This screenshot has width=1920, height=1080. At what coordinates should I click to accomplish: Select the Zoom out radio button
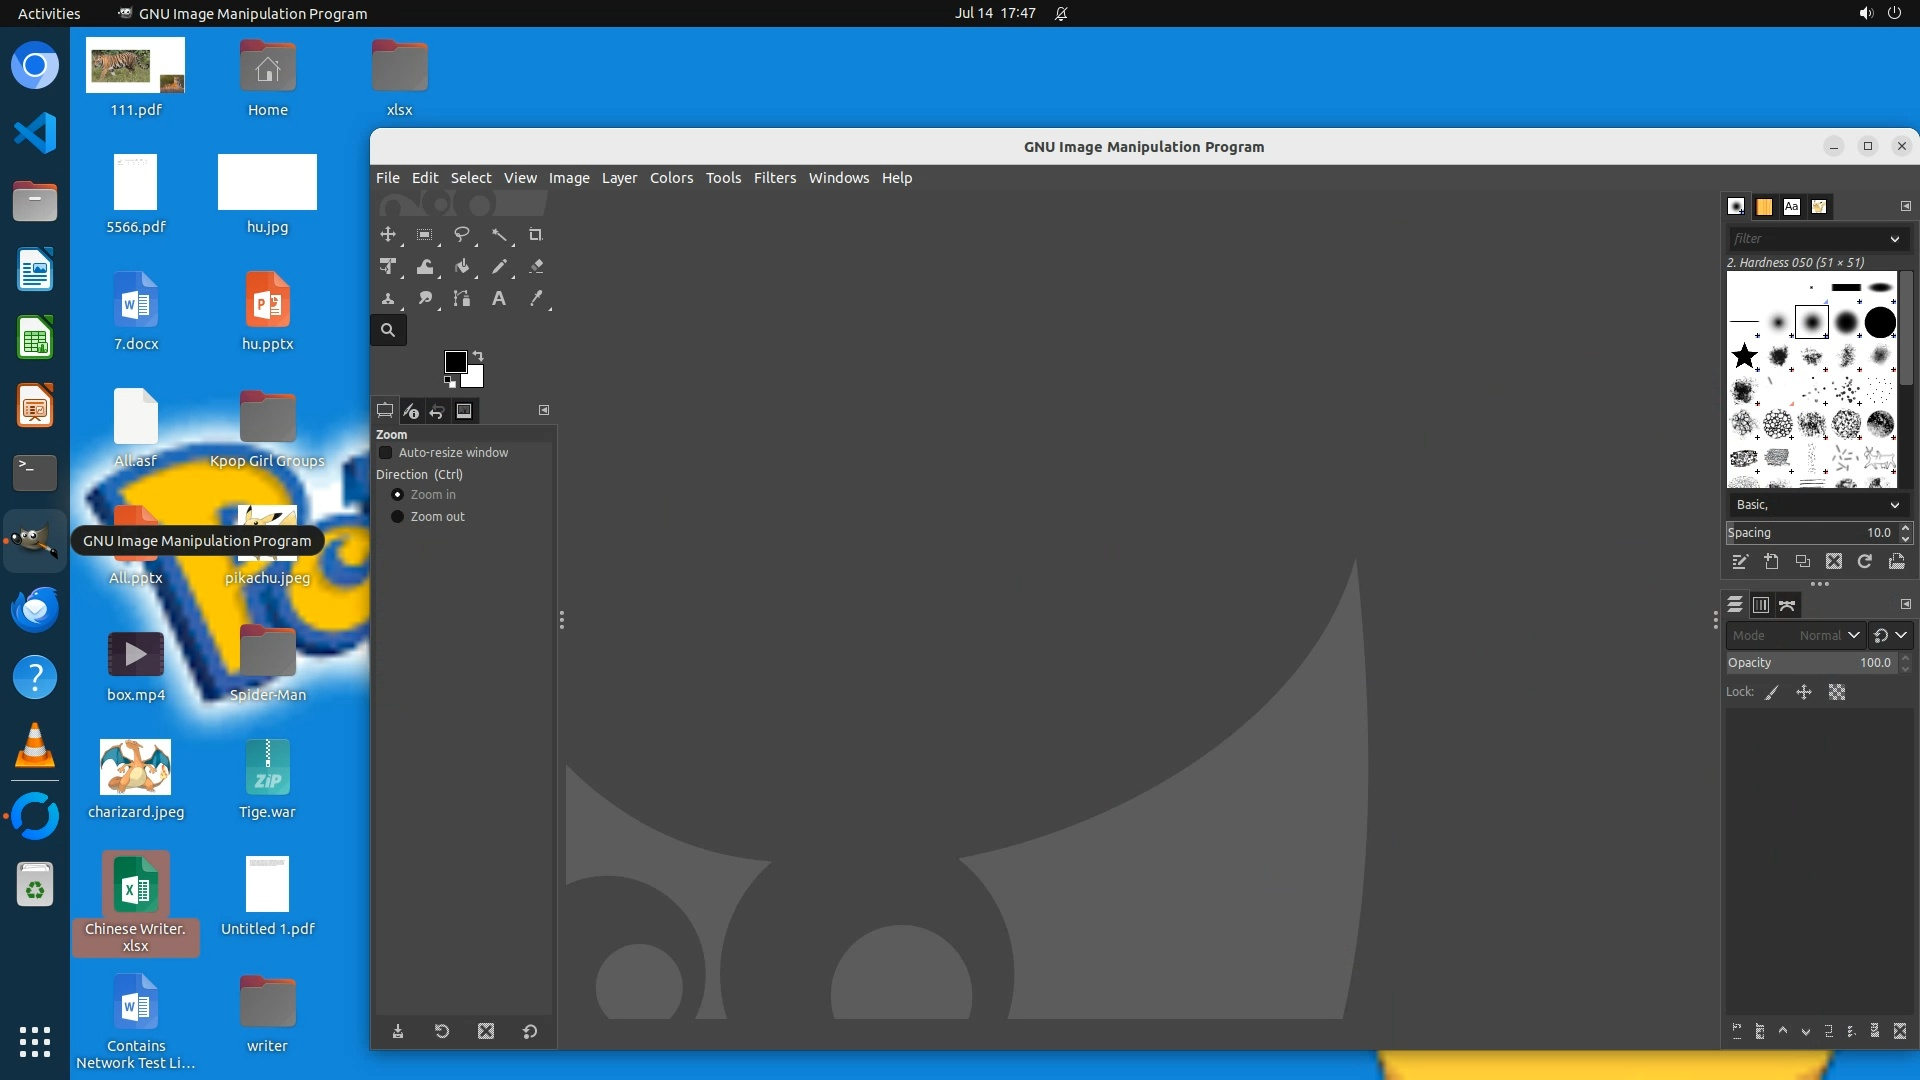pos(397,517)
